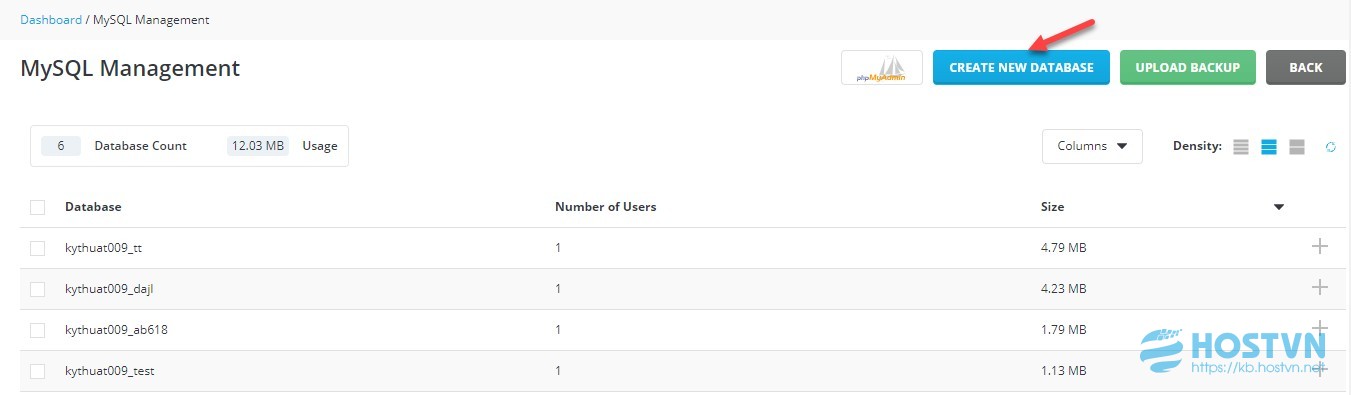
Task: Select medium density icon
Action: (1269, 147)
